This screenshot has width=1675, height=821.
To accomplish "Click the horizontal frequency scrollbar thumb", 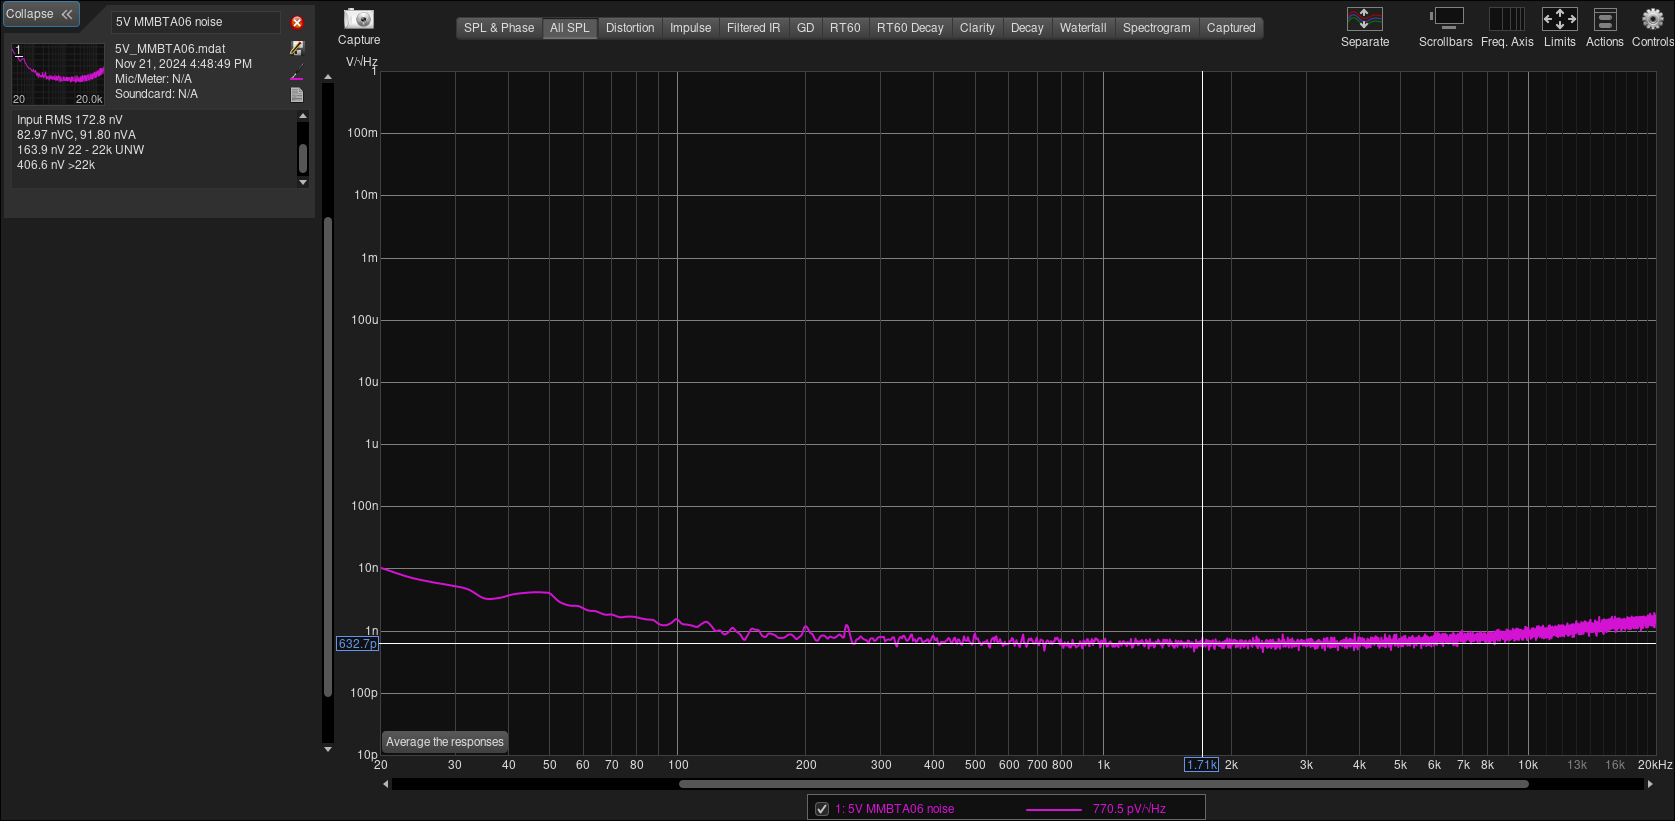I will tap(1103, 784).
